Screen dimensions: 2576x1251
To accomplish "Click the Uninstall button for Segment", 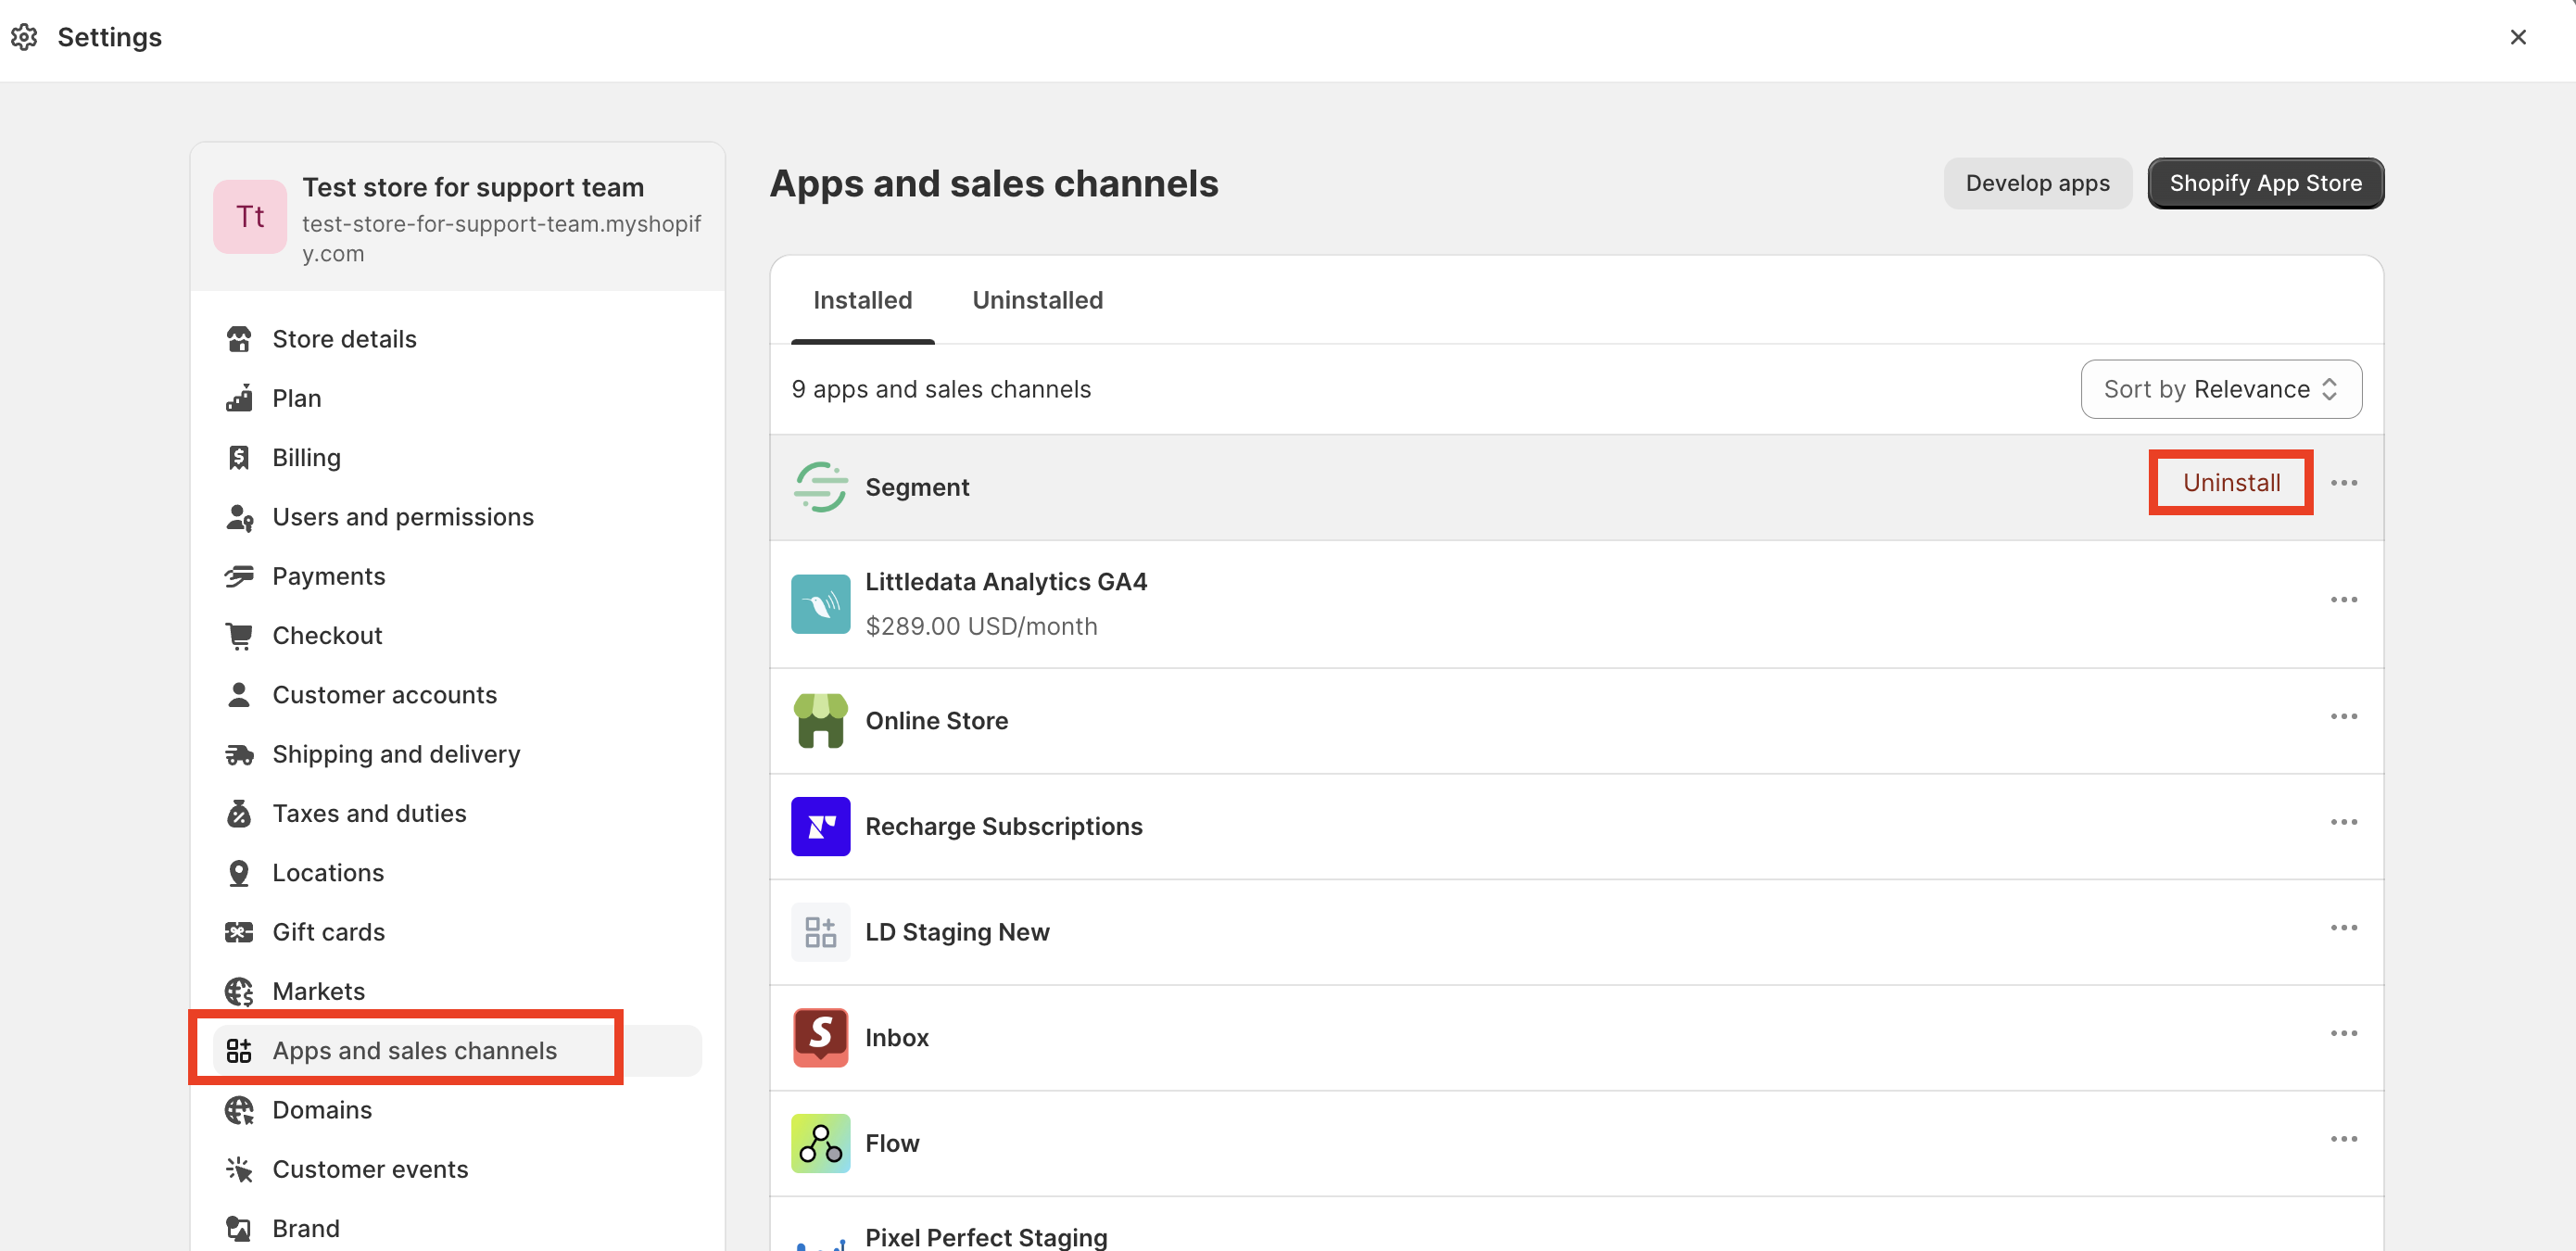I will 2231,483.
